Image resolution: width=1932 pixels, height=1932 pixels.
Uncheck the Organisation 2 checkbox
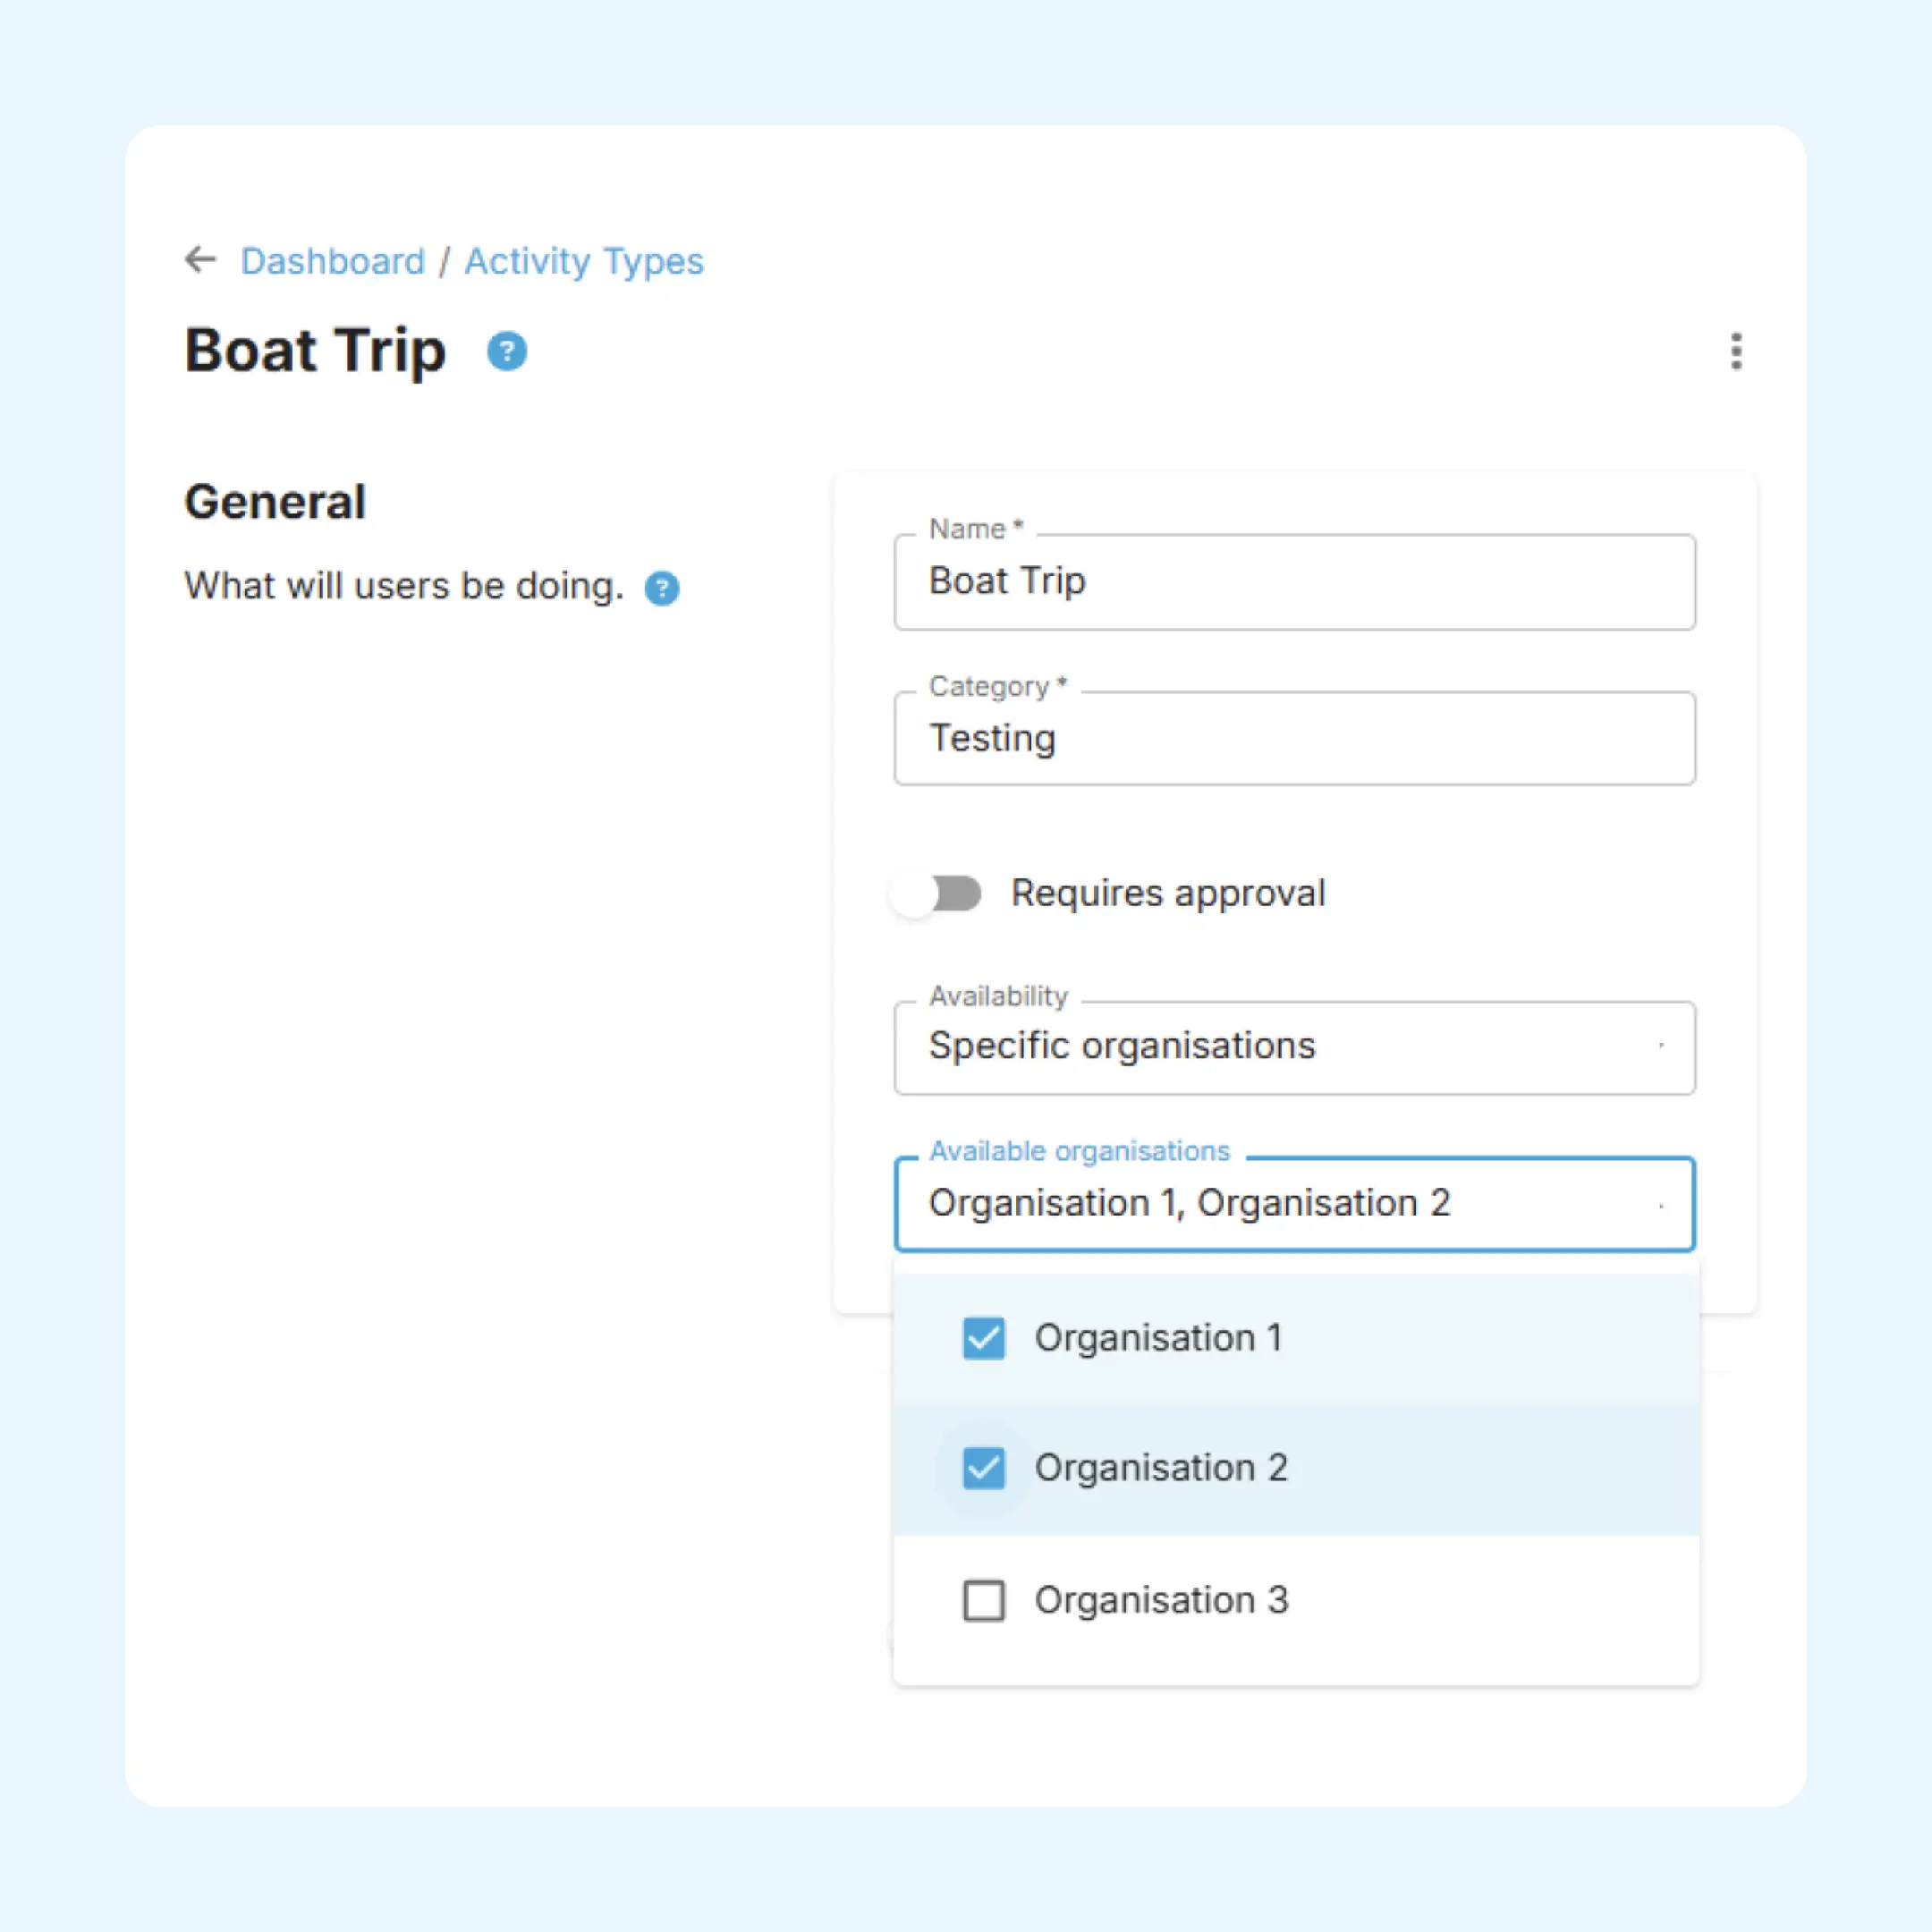[x=983, y=1468]
